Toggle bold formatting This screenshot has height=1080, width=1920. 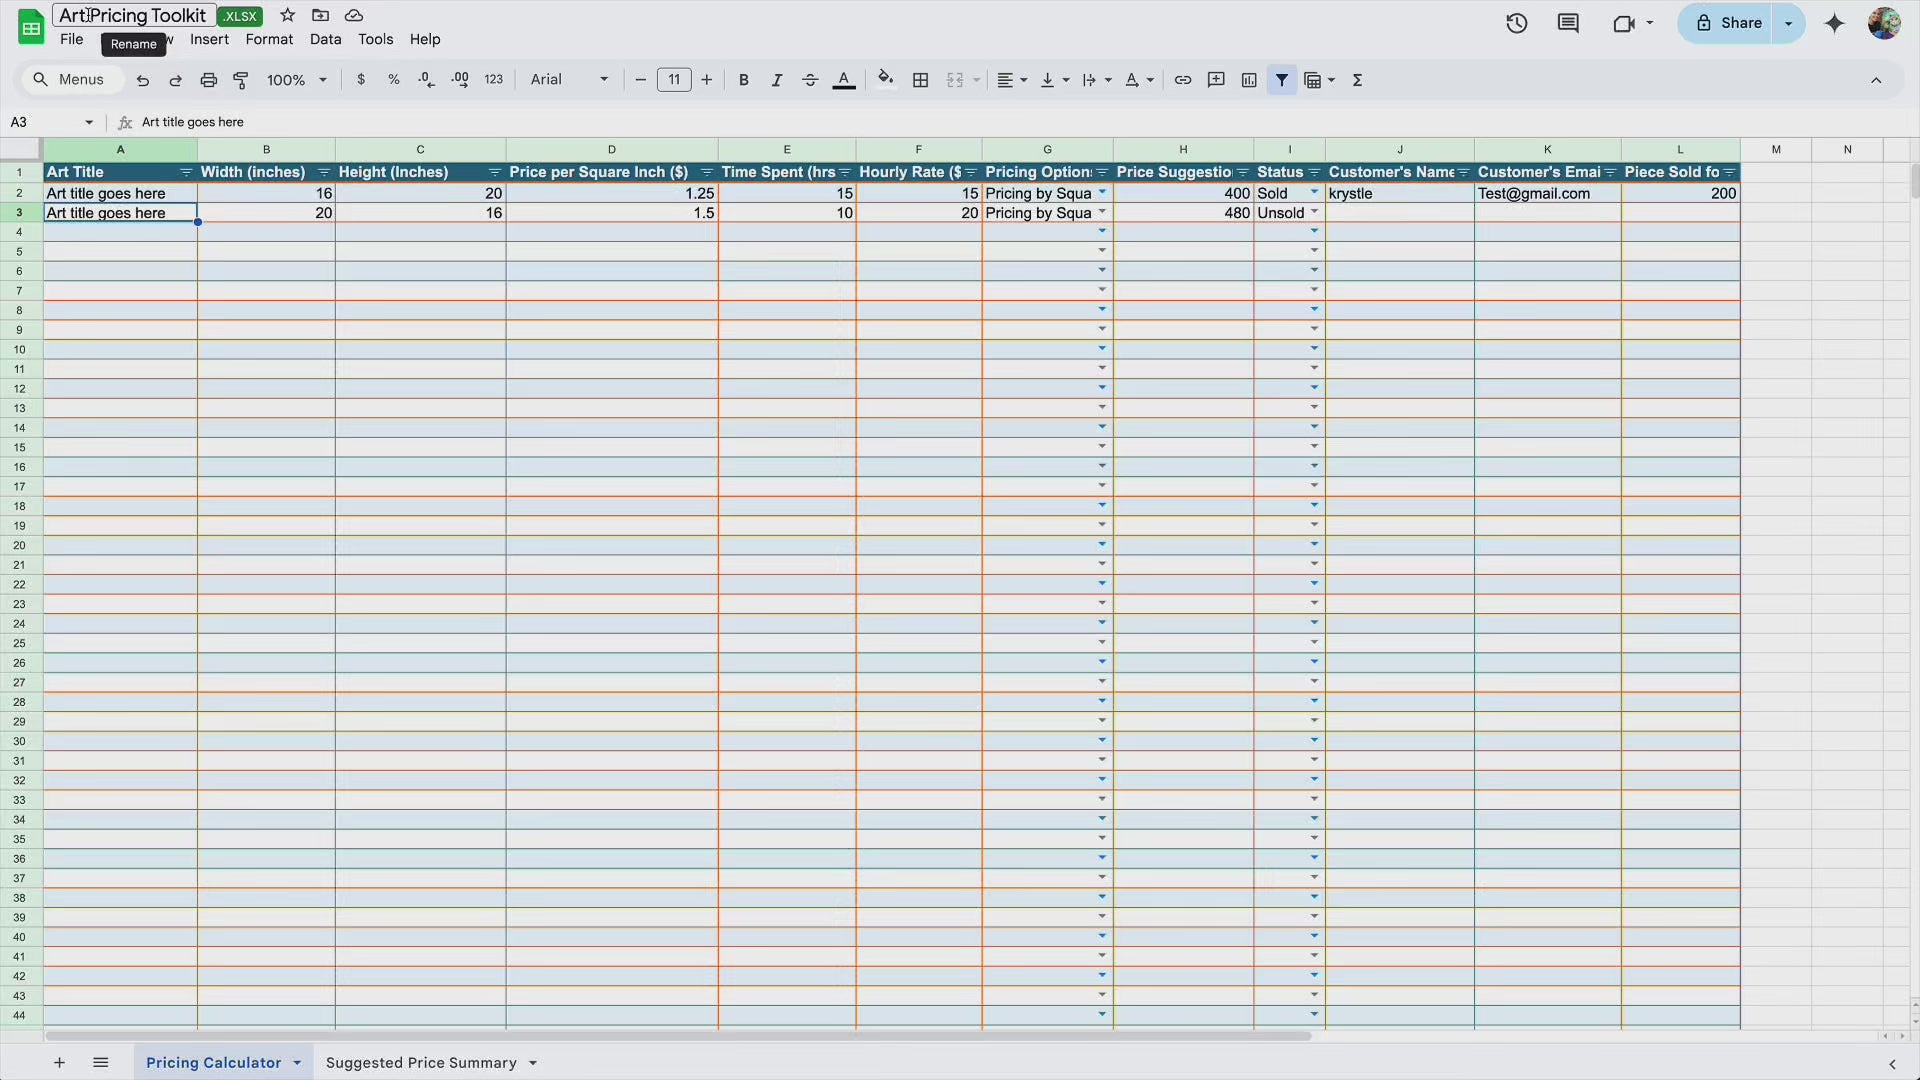743,80
